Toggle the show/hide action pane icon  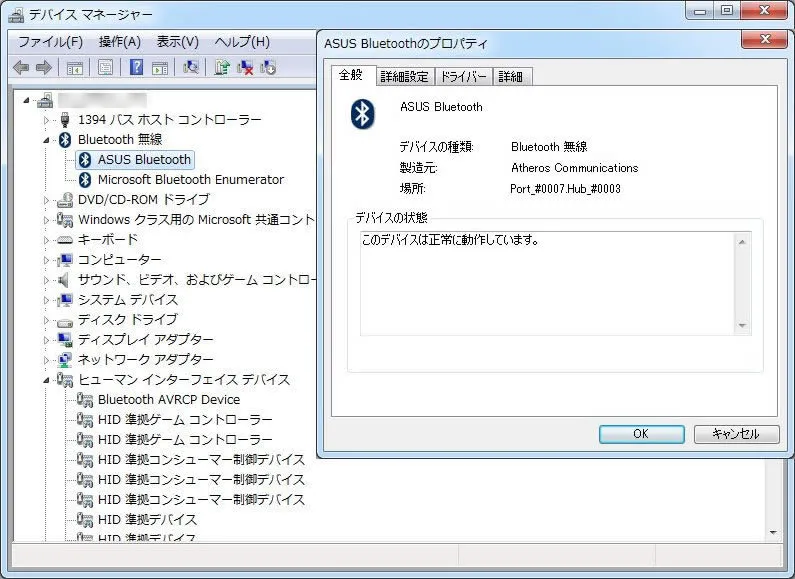160,67
